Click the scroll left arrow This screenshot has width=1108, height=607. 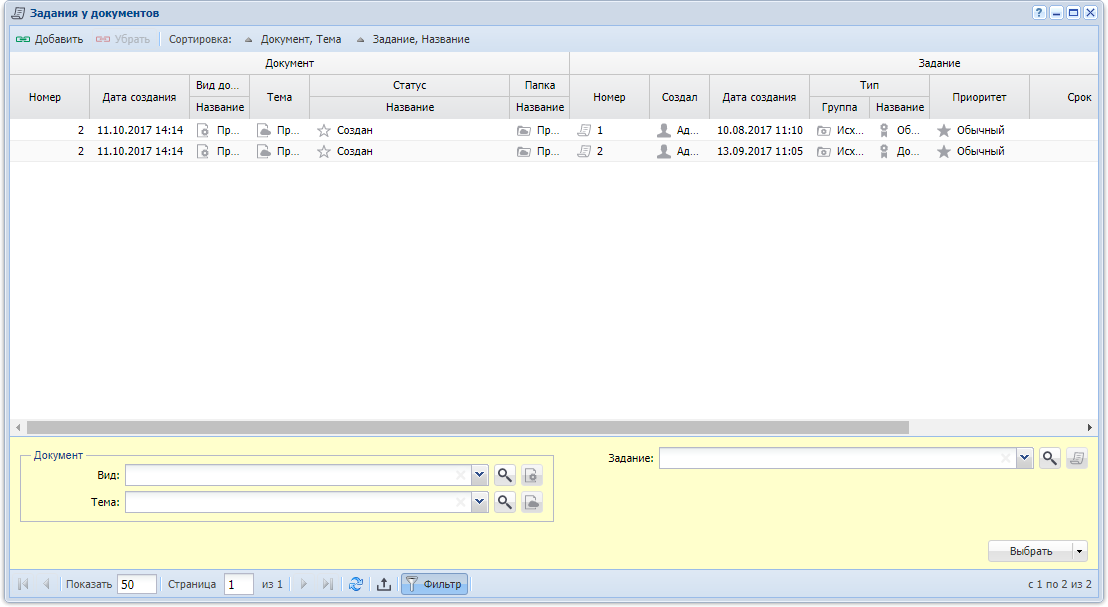18,428
